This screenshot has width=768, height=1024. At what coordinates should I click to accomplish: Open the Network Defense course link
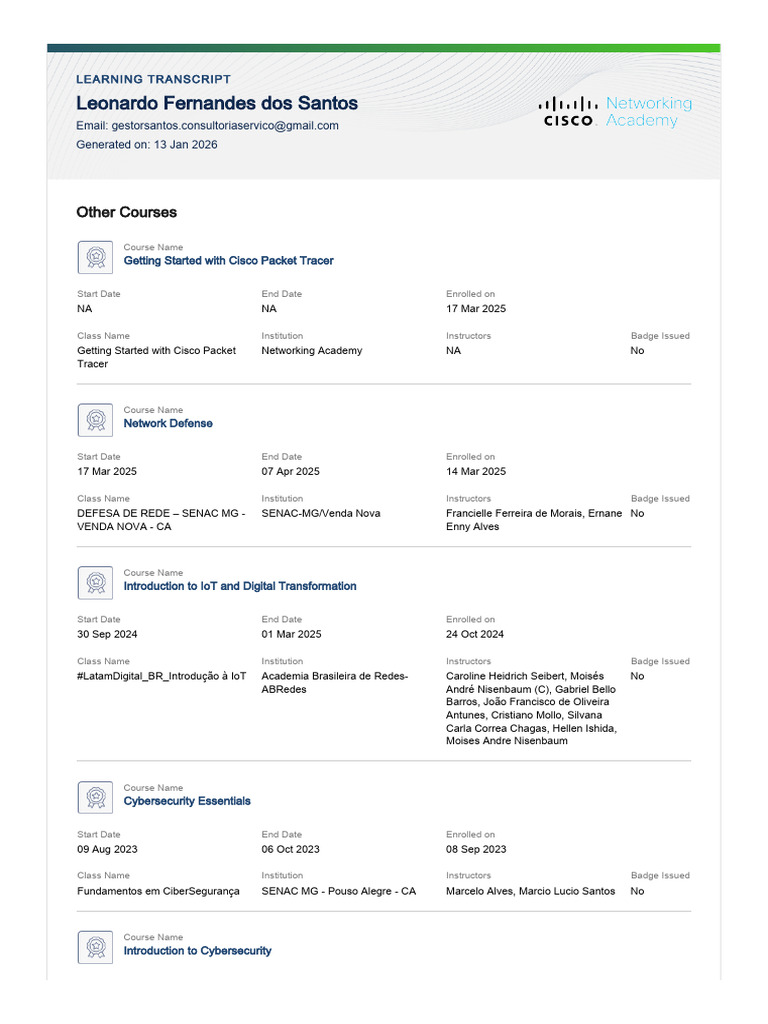pos(168,424)
